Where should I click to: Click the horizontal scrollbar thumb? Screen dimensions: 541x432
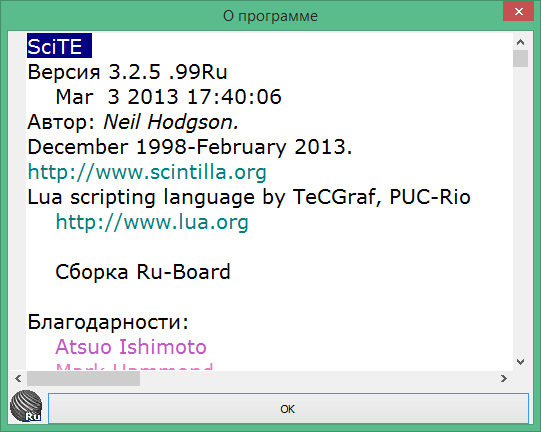(83, 379)
